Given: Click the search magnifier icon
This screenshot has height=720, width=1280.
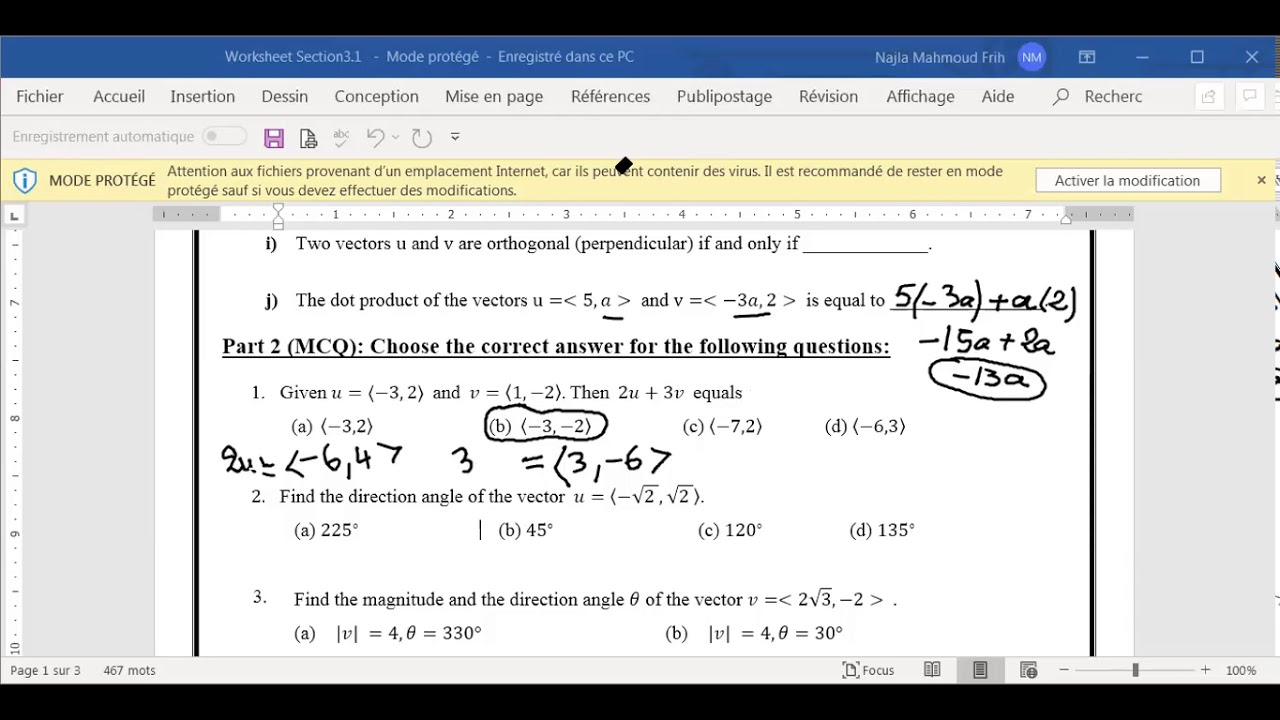Looking at the screenshot, I should click(1061, 96).
